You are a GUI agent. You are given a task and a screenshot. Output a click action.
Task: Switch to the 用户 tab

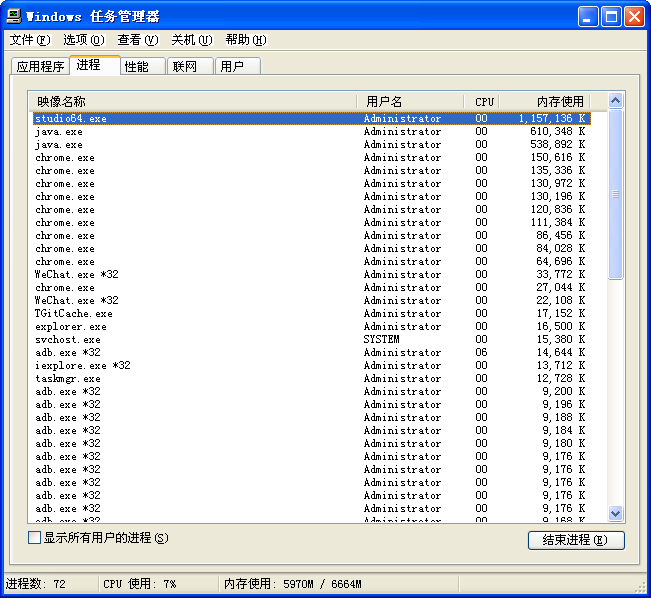point(238,66)
